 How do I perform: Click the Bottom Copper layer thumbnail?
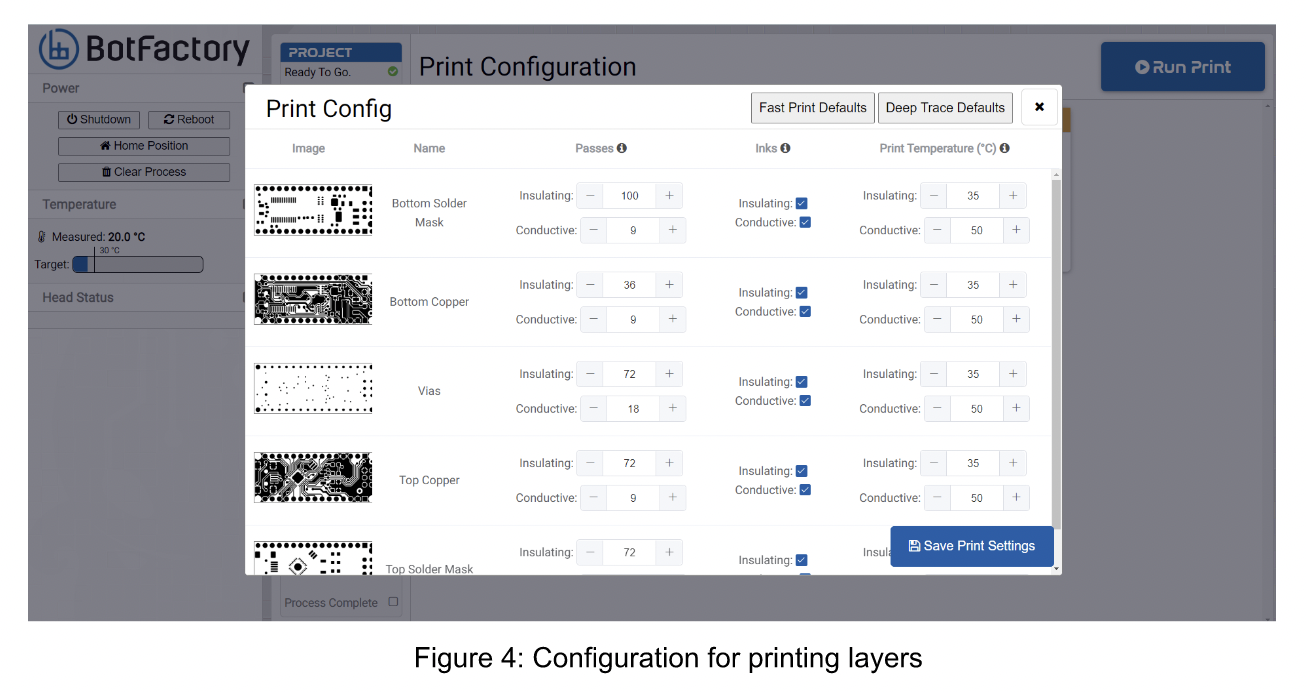[x=313, y=299]
